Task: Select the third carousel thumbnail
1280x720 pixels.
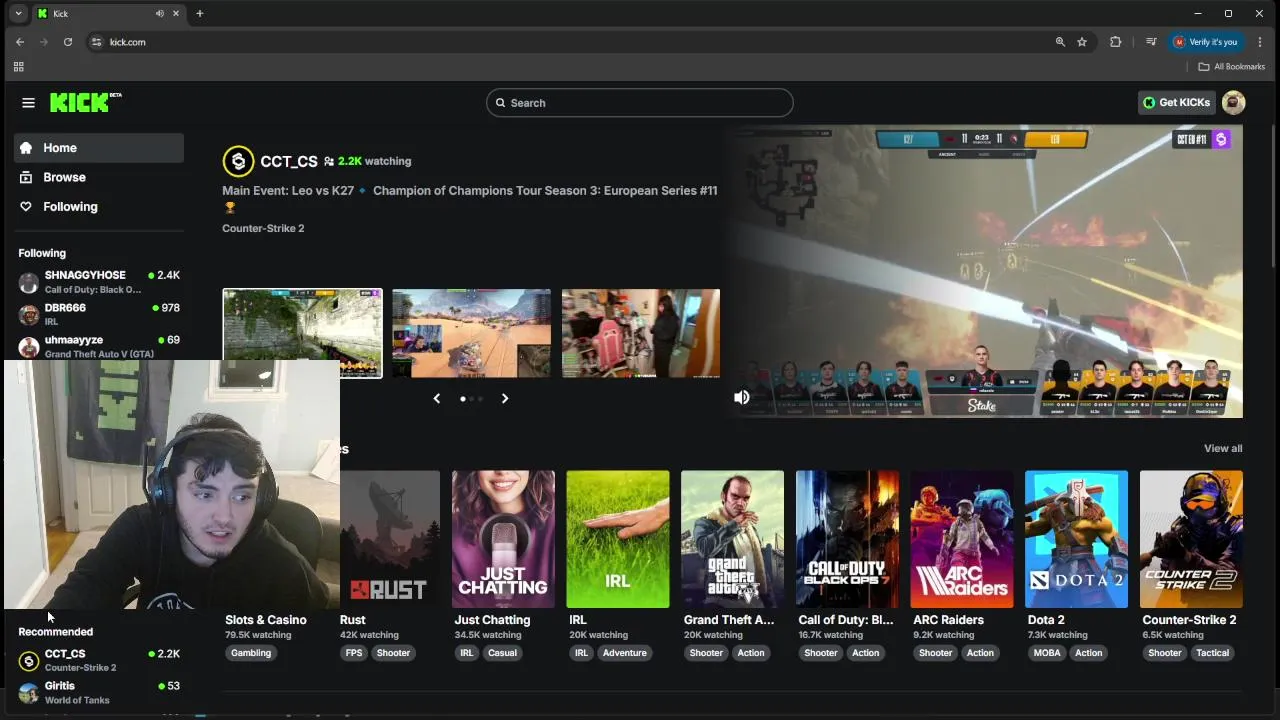Action: coord(641,333)
